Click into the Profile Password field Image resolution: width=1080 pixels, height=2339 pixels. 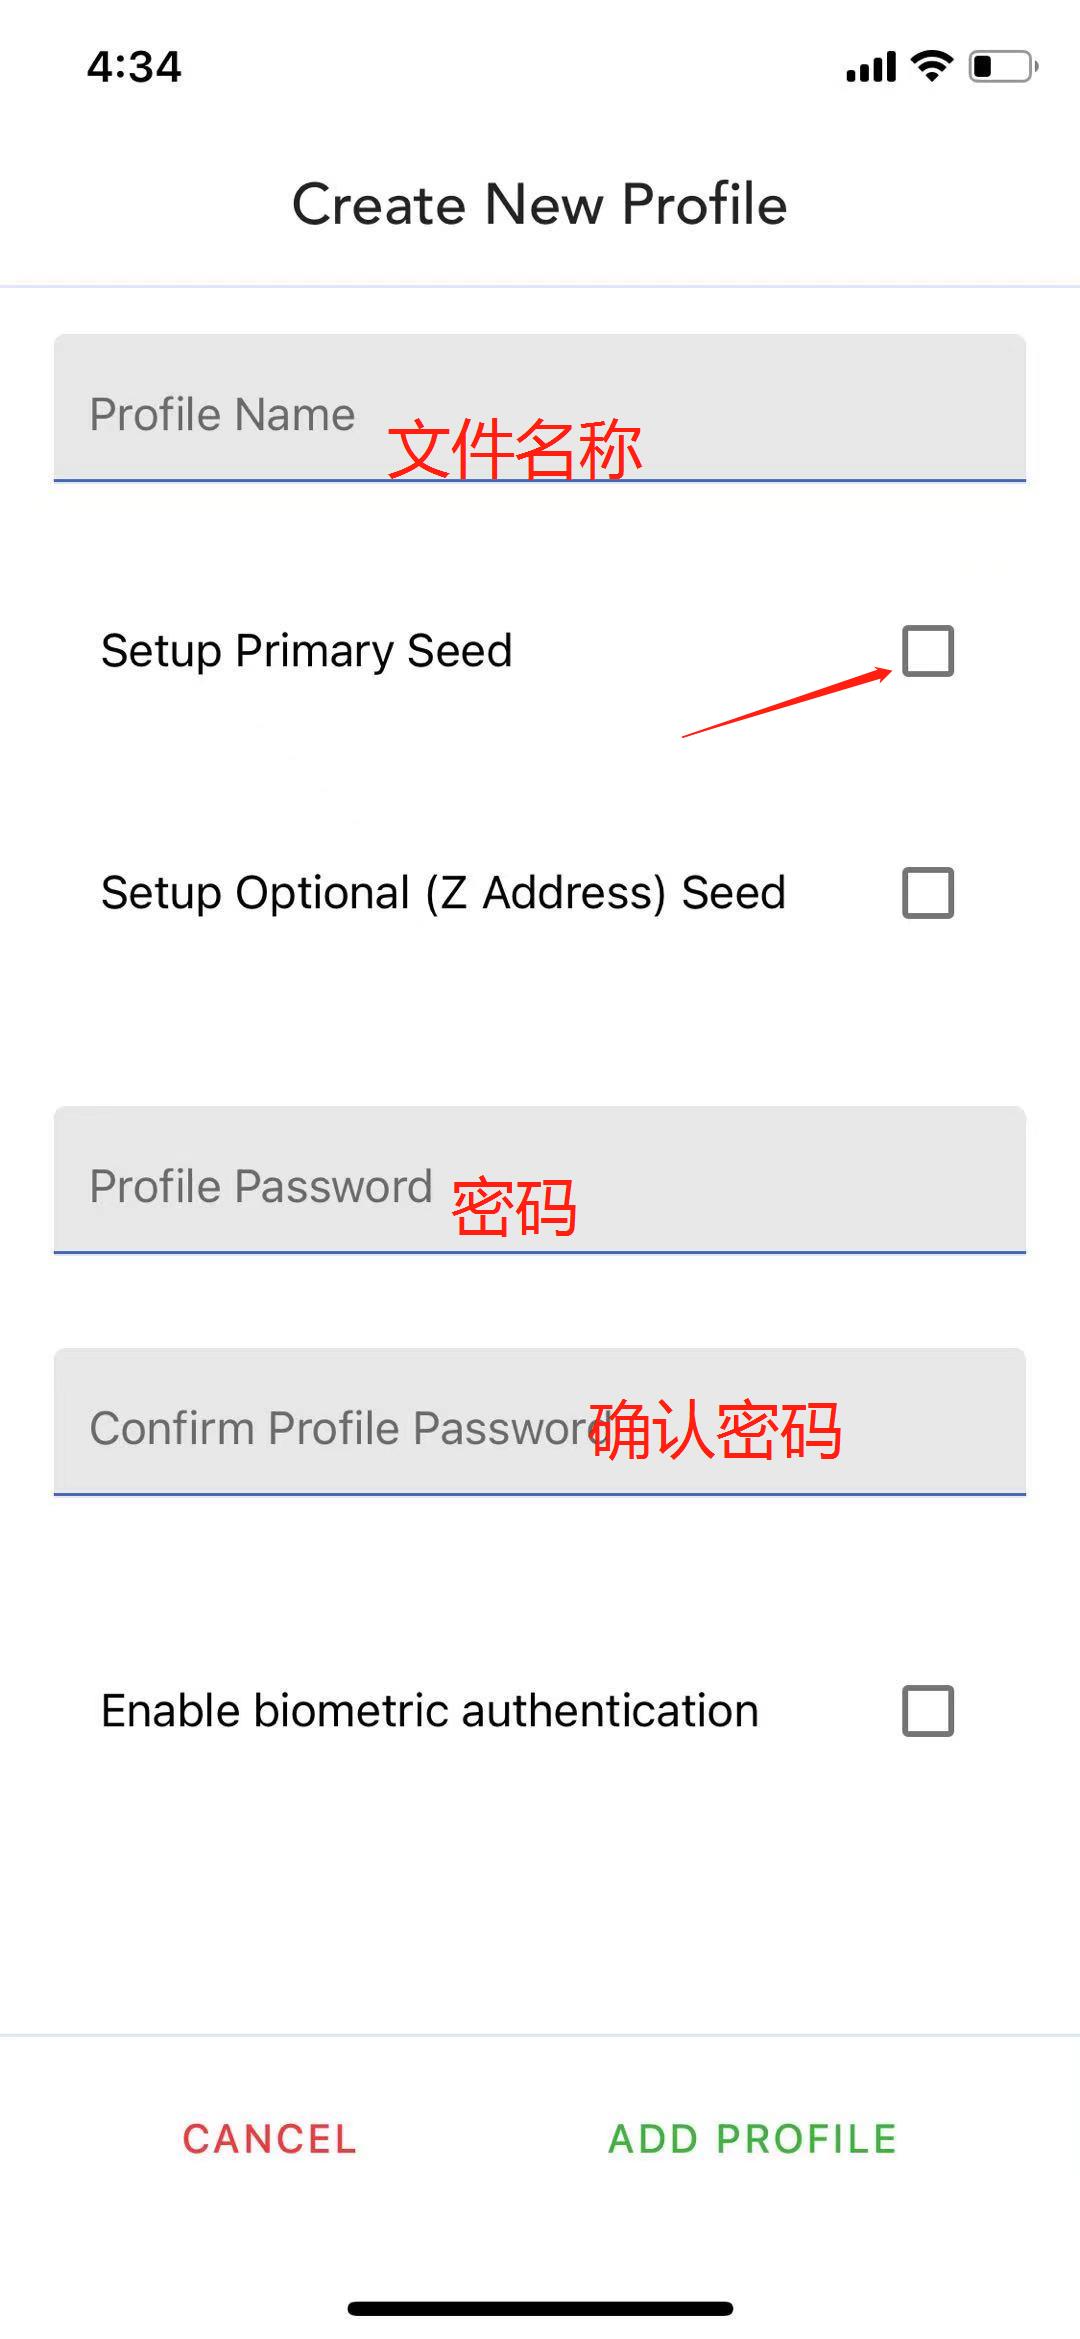(x=540, y=1180)
